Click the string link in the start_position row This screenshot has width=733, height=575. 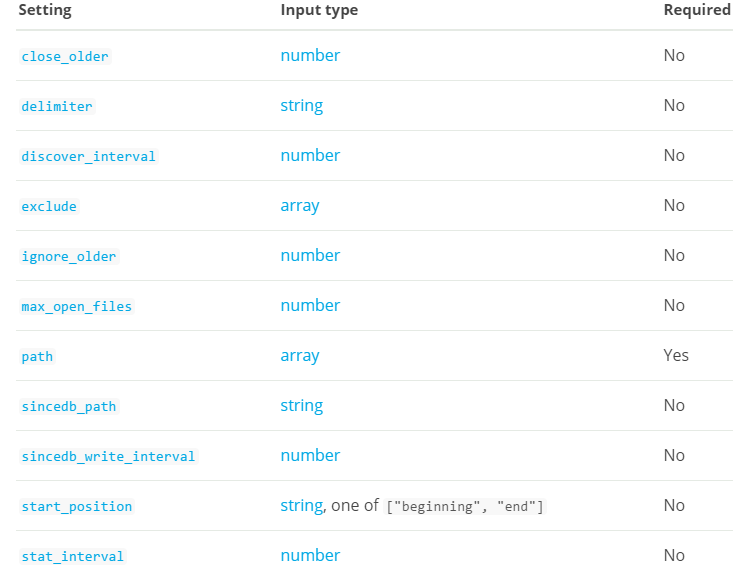click(x=301, y=506)
